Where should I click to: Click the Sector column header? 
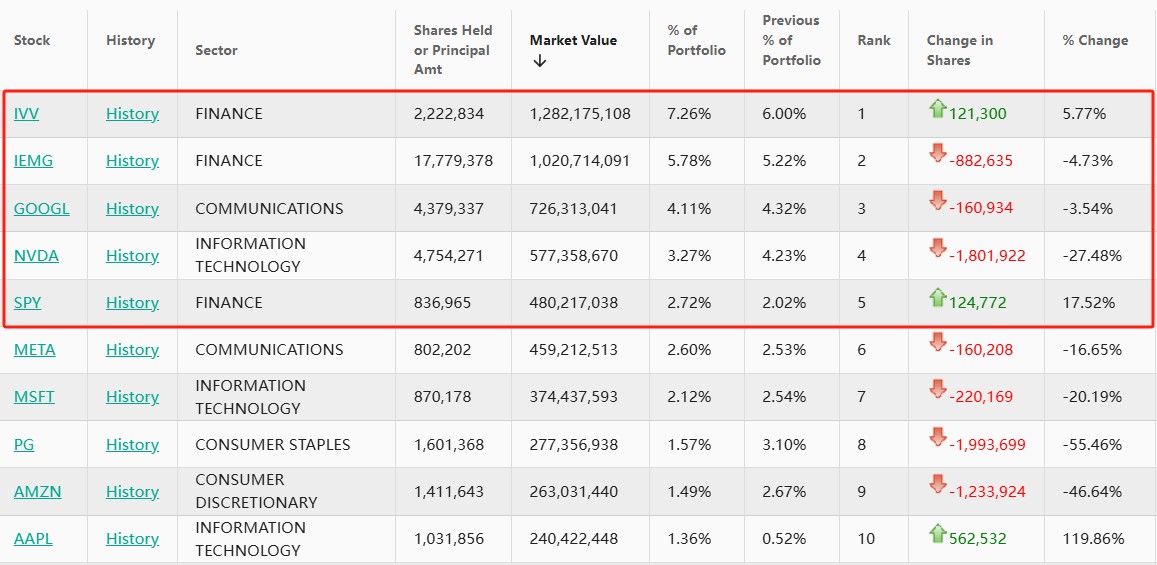(x=216, y=50)
